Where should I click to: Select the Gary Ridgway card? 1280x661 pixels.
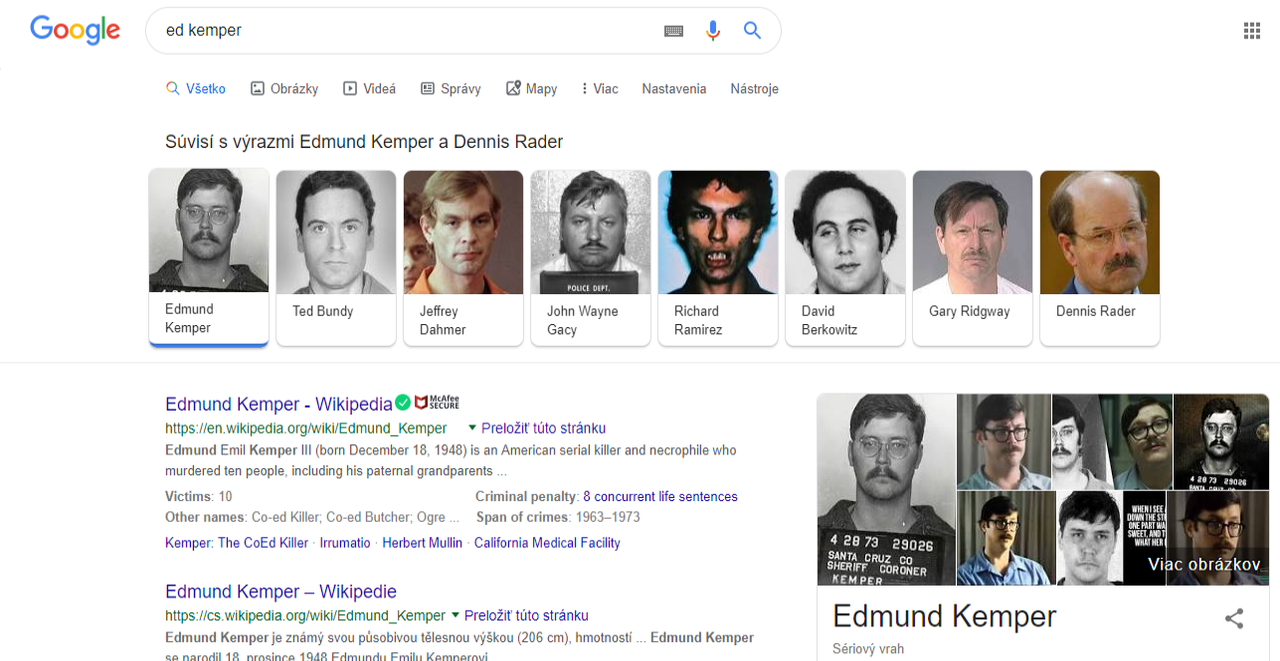click(x=973, y=258)
